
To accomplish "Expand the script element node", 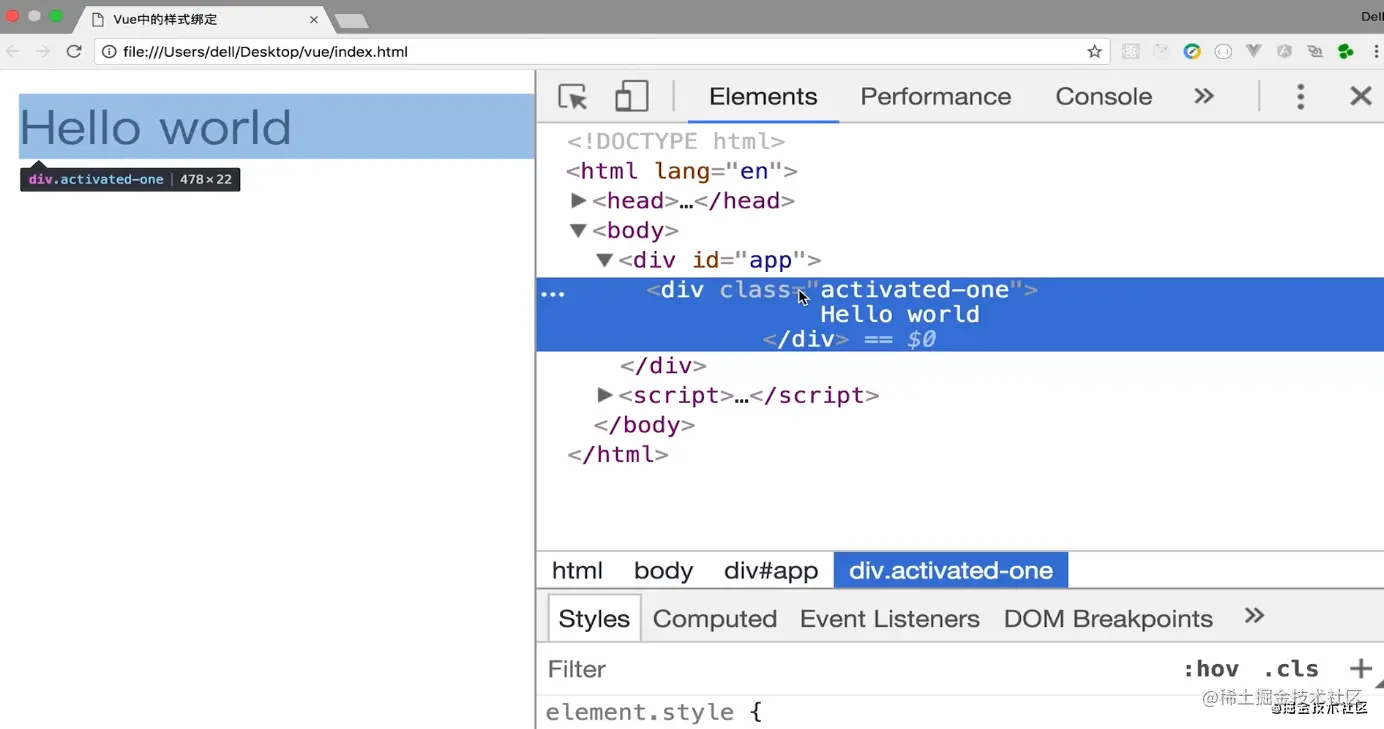I will (604, 395).
